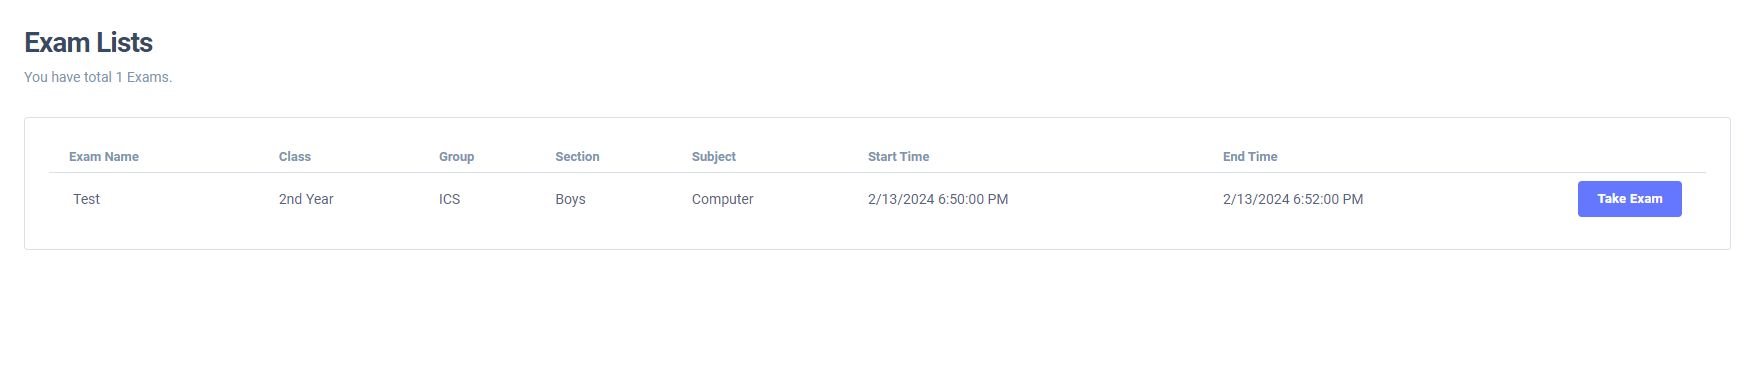Click the Computer subject cell

pos(722,199)
